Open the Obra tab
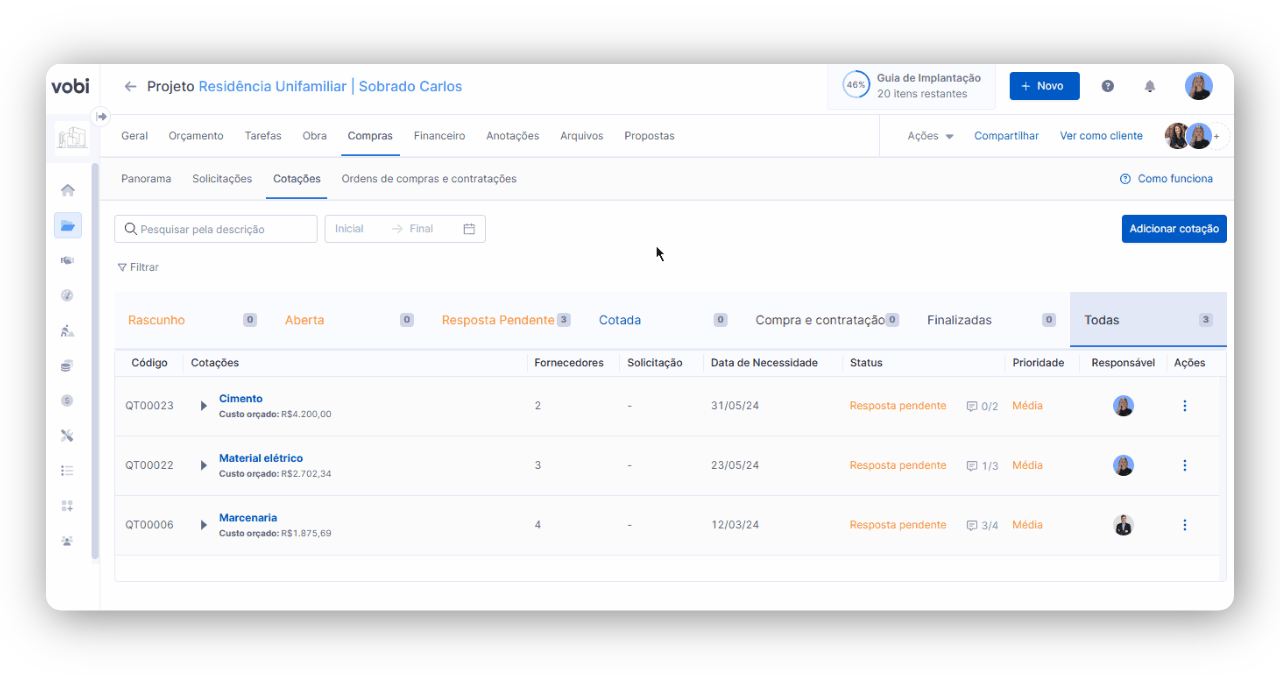Screen dimensions: 1280x674 coord(314,136)
